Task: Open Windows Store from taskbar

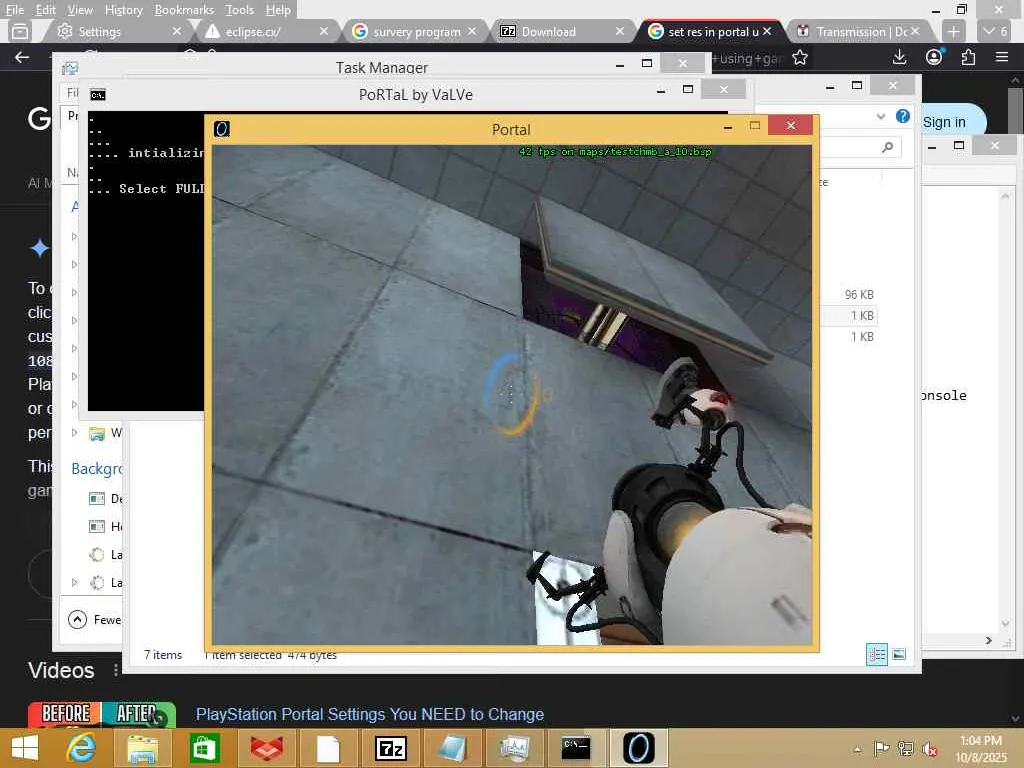Action: pos(204,748)
